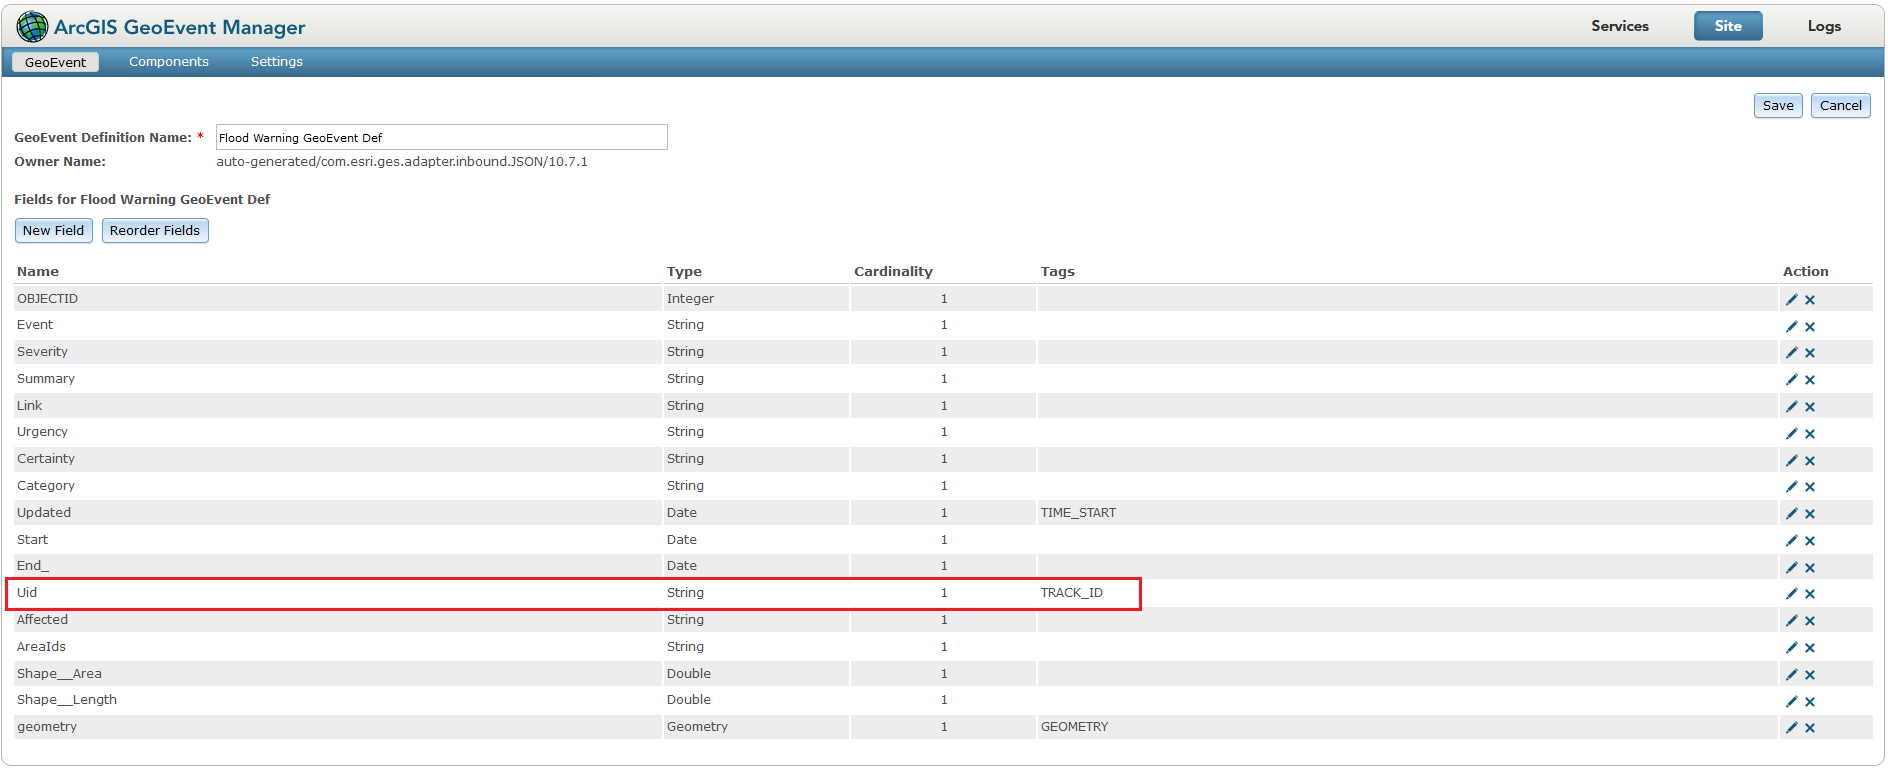Click the Uid field name
1888x772 pixels.
(x=27, y=593)
